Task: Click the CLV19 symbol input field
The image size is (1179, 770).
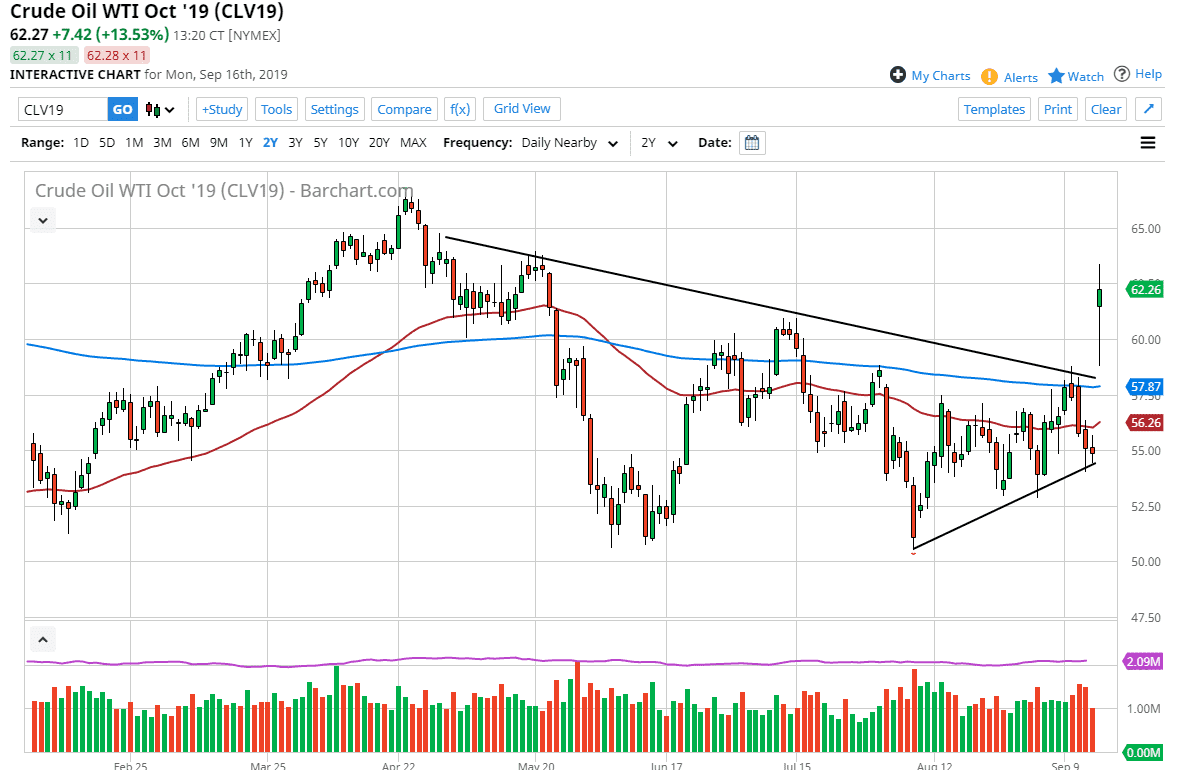Action: [60, 108]
